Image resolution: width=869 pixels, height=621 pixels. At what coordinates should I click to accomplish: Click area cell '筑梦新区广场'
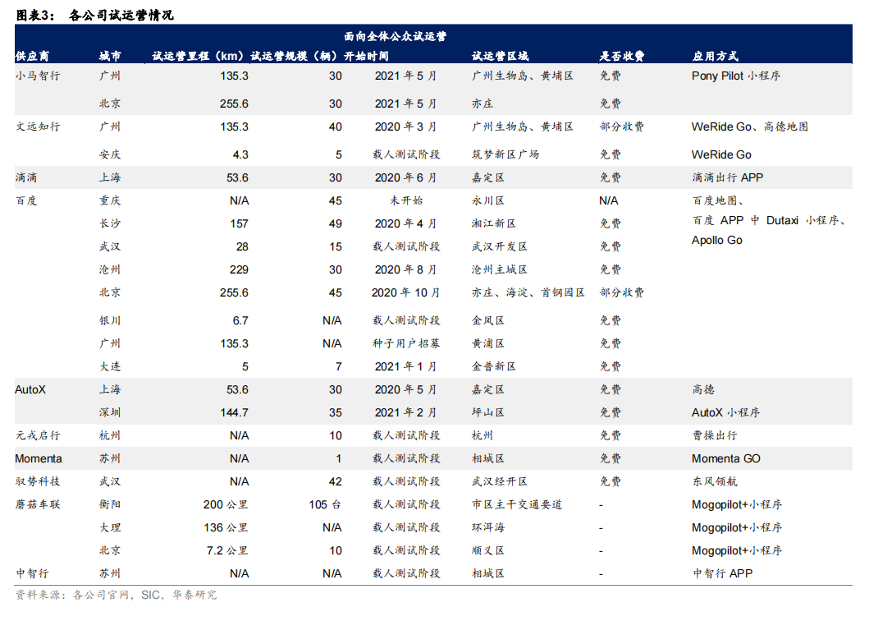(x=505, y=155)
